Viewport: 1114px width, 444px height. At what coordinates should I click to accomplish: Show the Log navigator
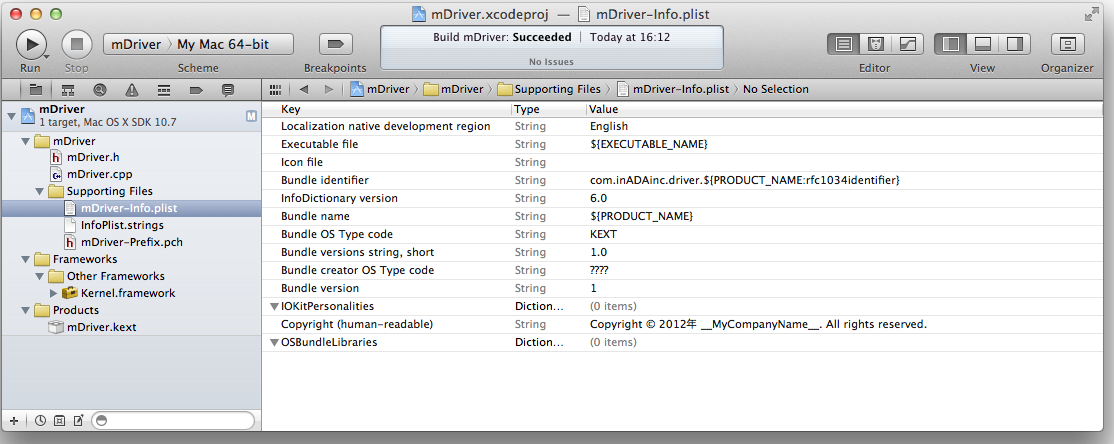click(x=228, y=90)
